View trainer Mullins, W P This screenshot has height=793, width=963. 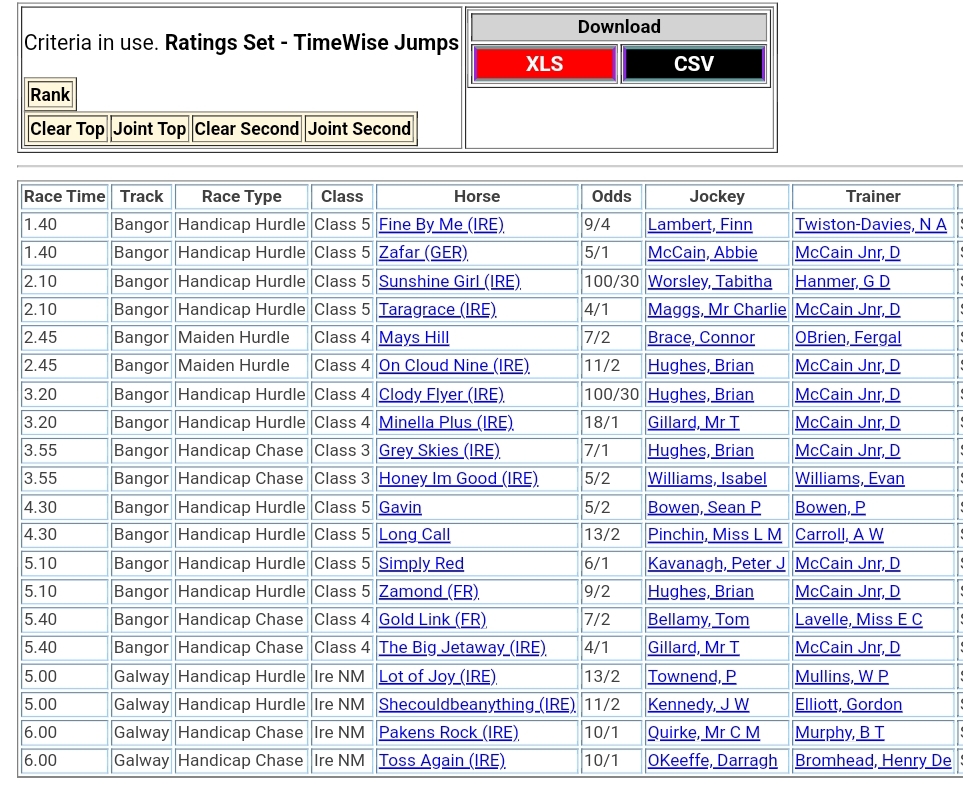point(841,677)
